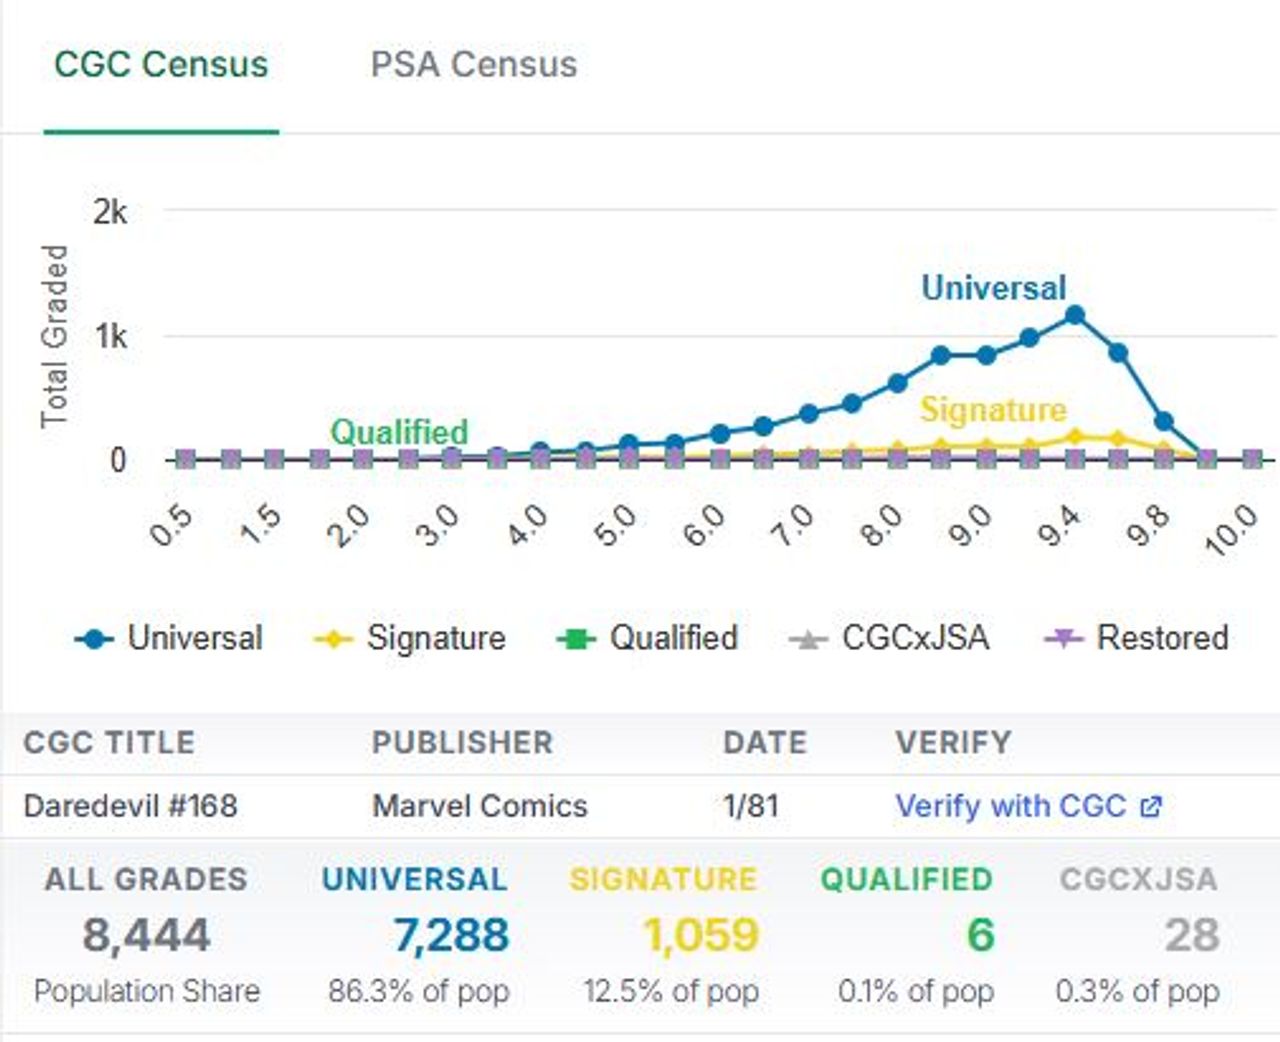Click the Universal peak point at 9.4

pos(1075,316)
